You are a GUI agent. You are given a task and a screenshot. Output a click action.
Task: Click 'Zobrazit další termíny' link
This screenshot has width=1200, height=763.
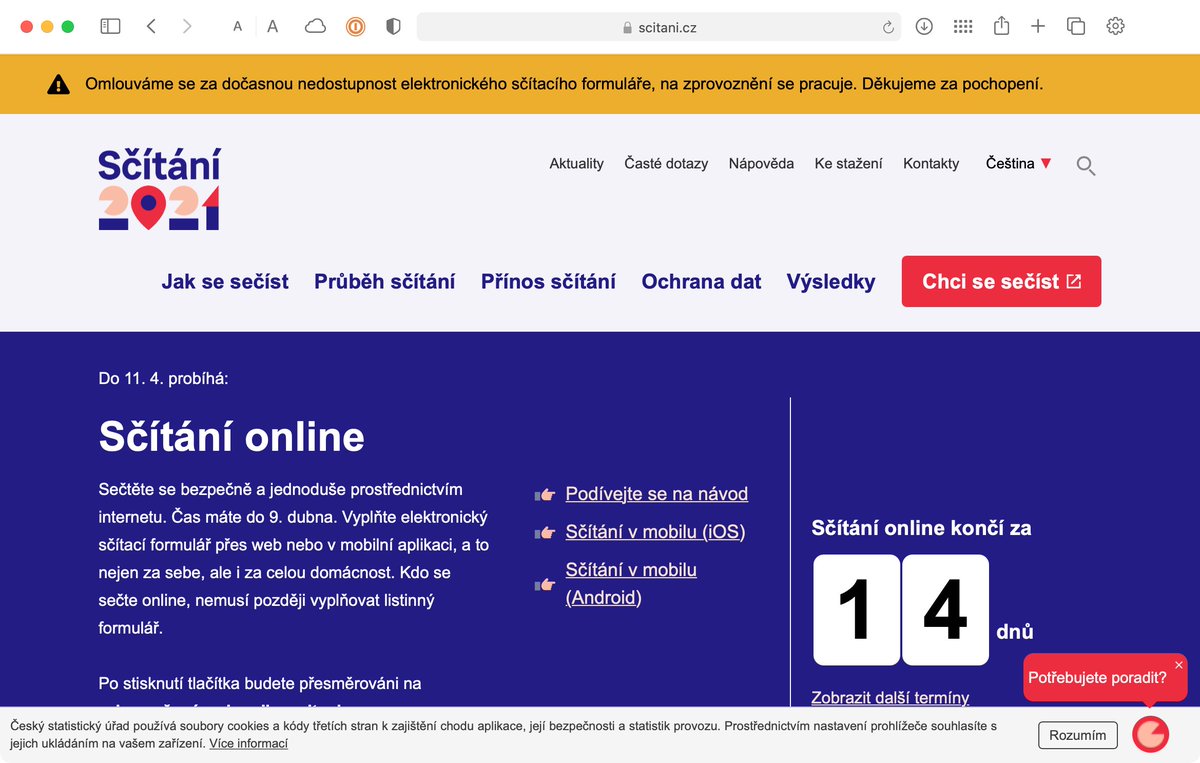(890, 697)
